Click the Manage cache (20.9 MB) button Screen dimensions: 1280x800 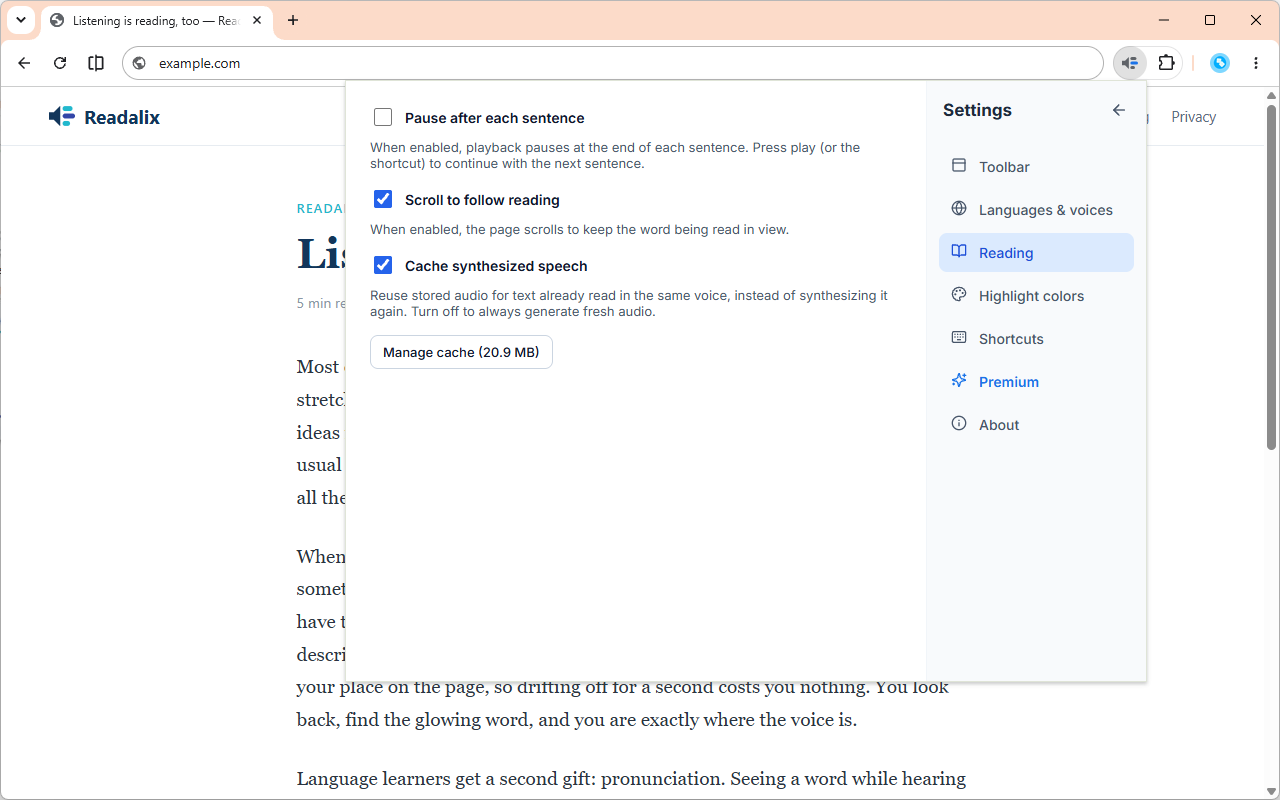pos(461,352)
